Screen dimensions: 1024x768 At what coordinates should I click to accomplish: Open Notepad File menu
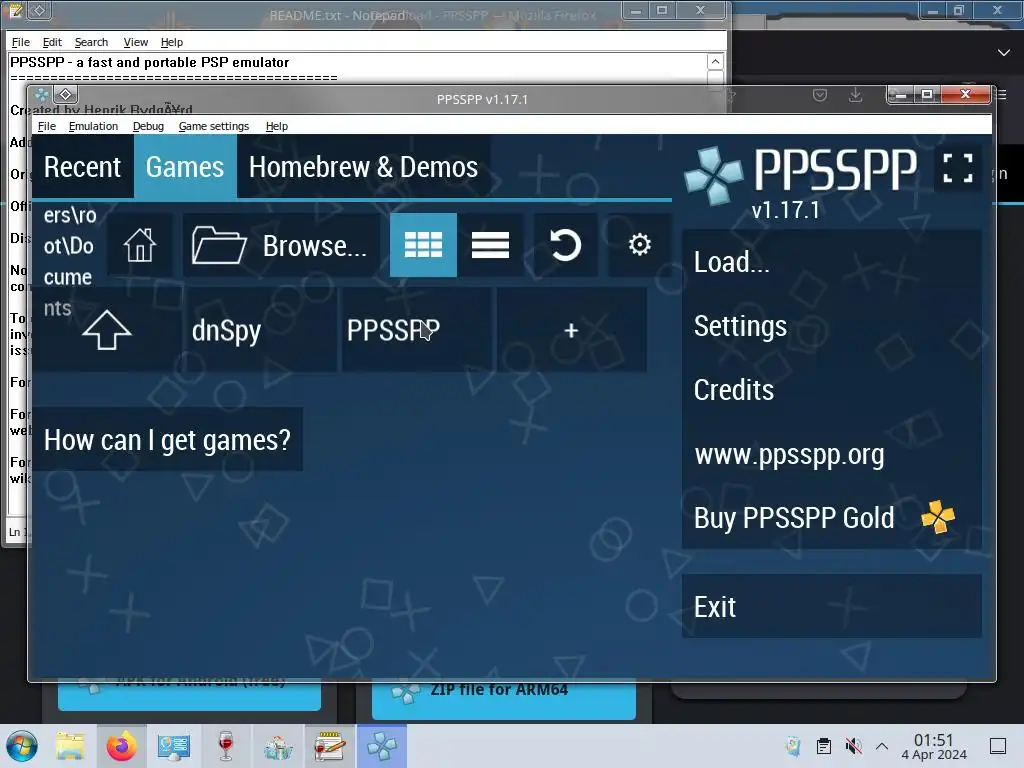click(20, 42)
